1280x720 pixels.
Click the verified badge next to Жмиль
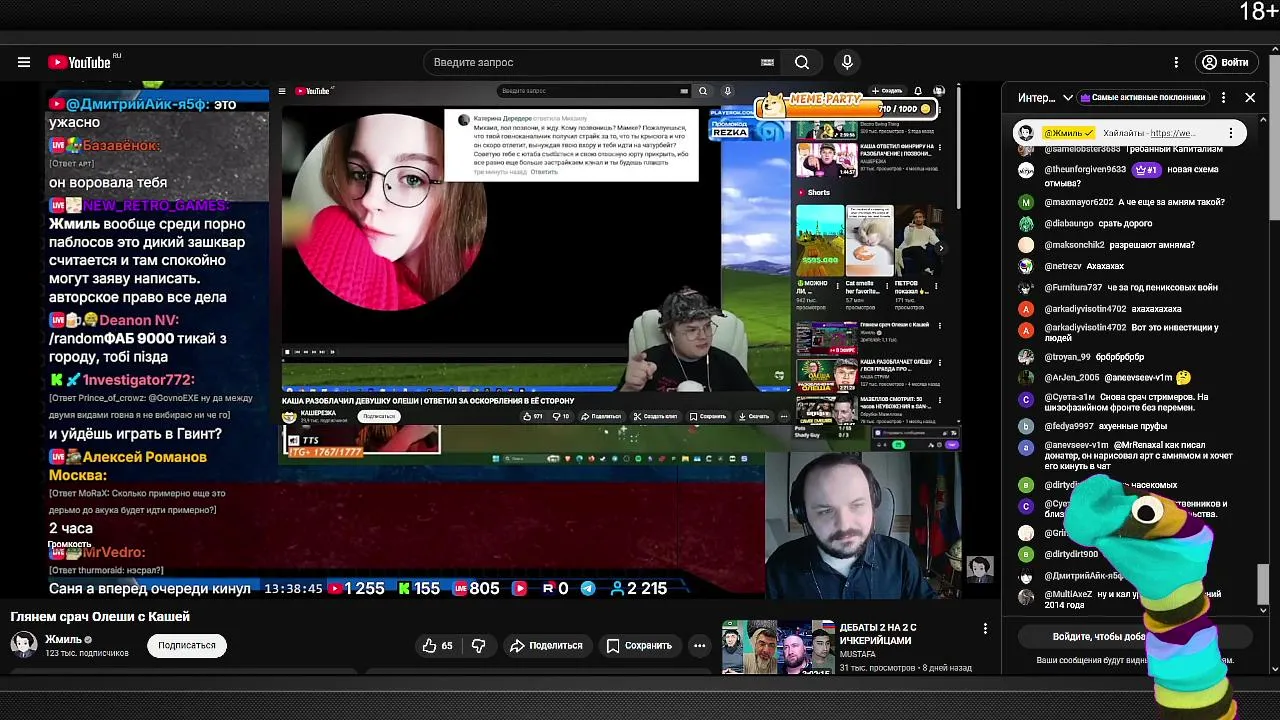point(88,640)
